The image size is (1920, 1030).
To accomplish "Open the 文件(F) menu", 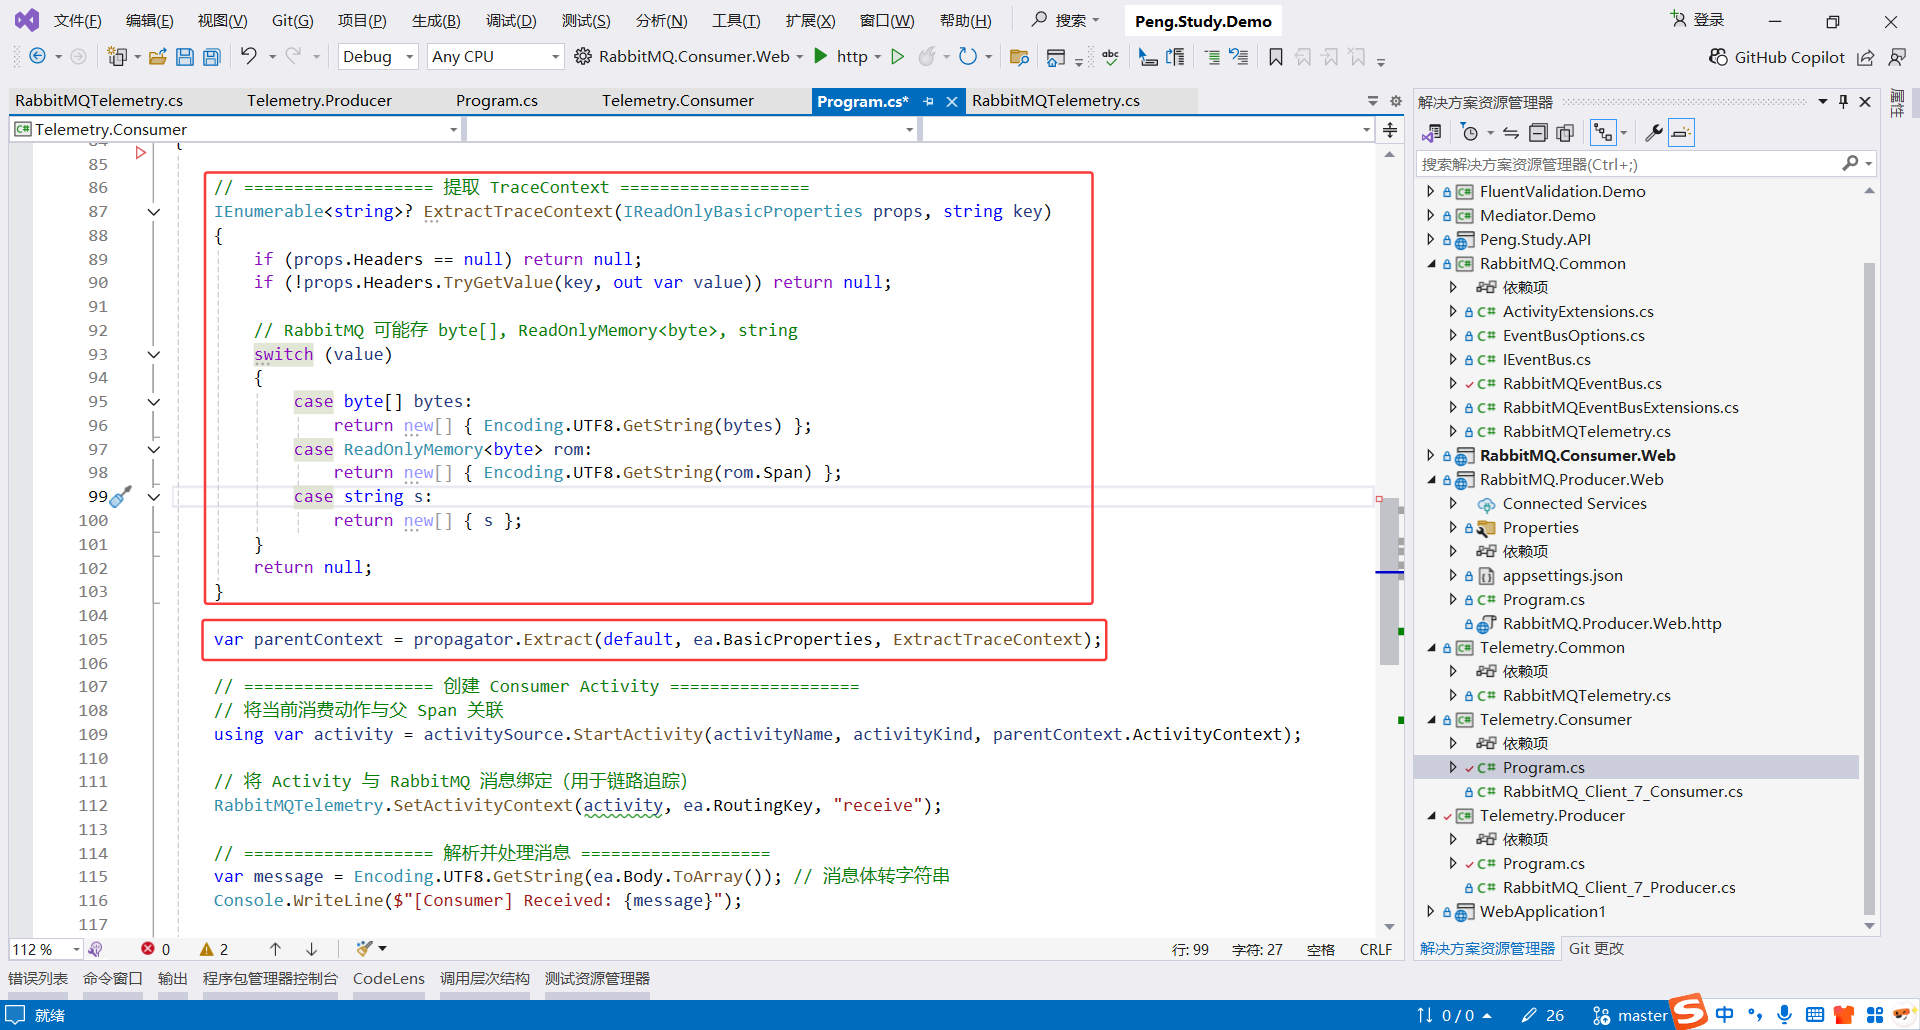I will click(x=77, y=20).
